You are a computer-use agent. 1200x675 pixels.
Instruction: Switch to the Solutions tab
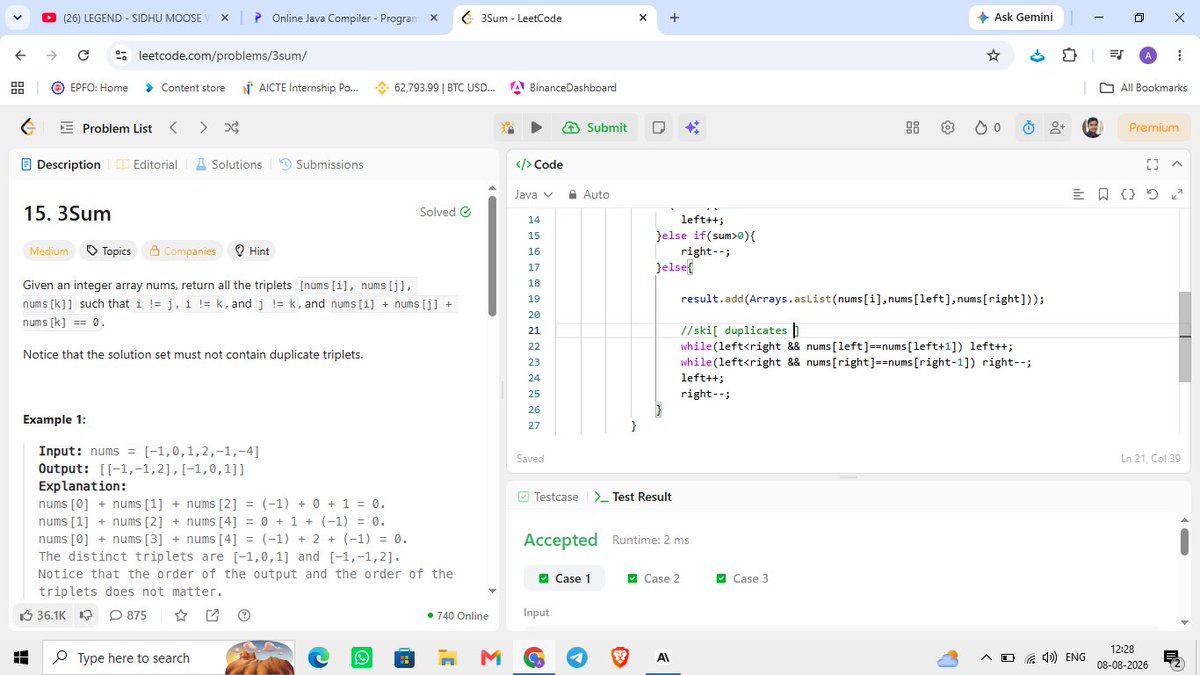pos(229,164)
